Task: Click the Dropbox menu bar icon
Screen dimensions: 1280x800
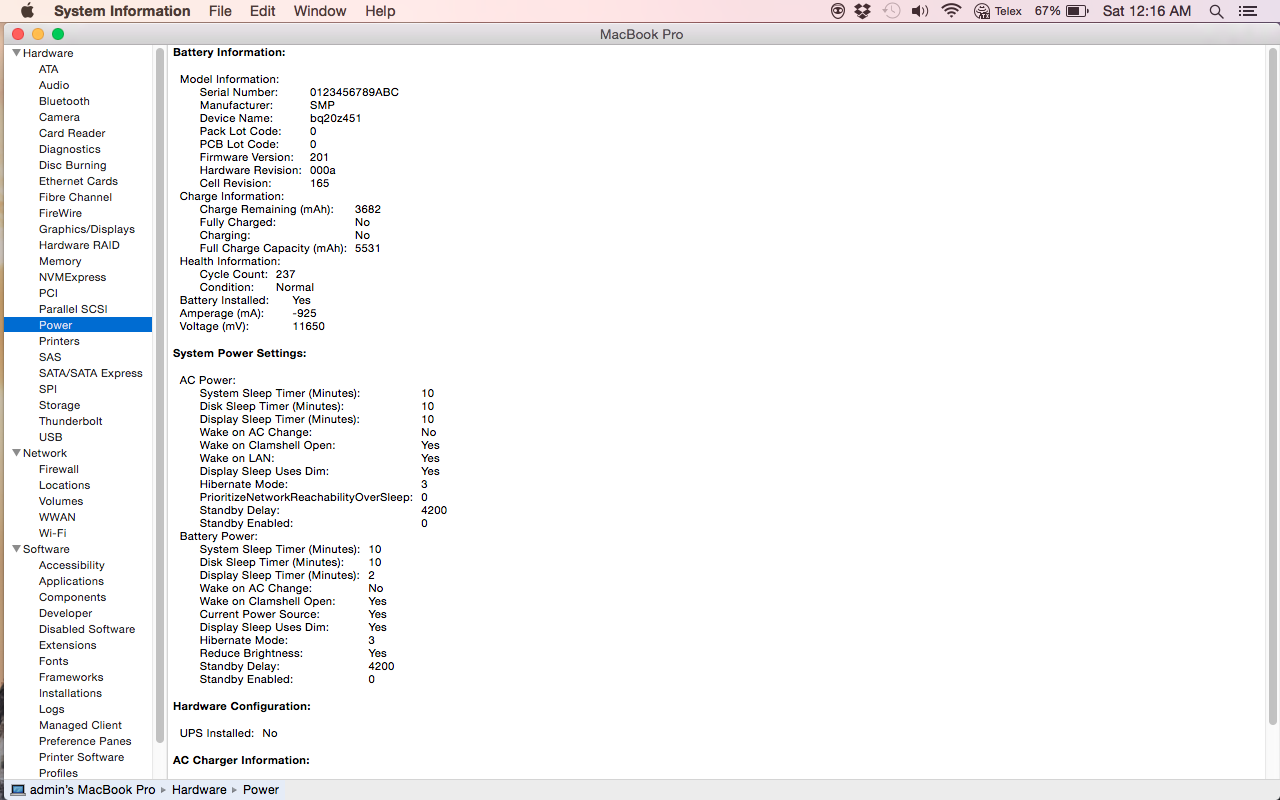Action: (x=864, y=11)
